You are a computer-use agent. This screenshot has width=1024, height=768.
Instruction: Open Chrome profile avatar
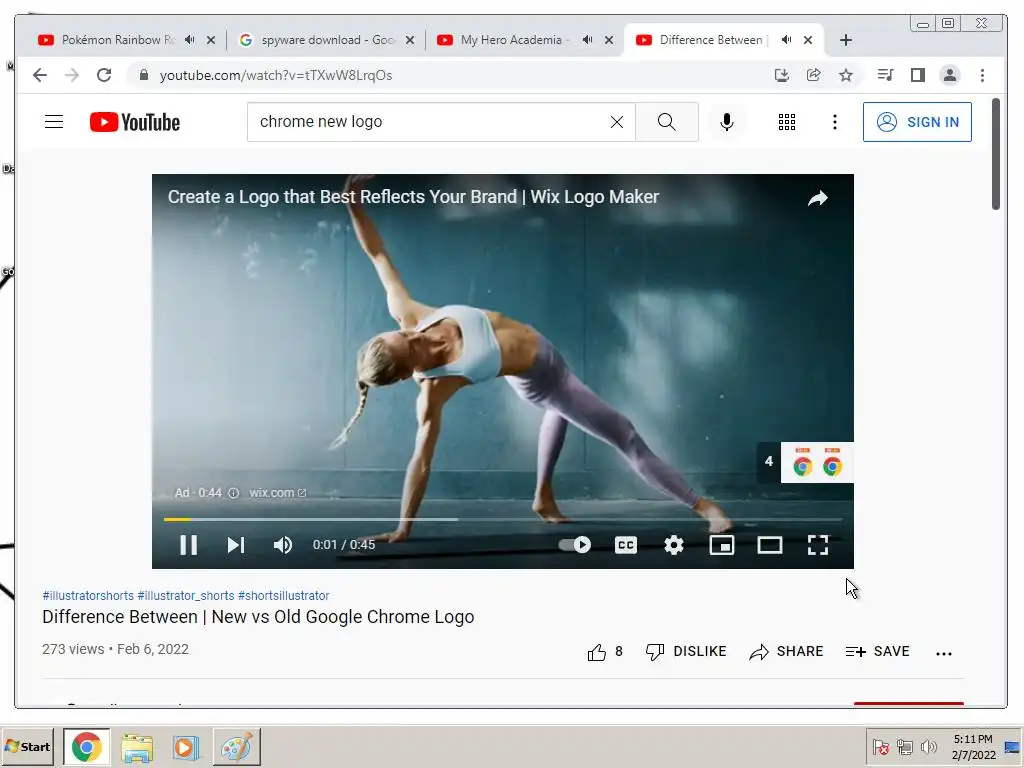click(950, 75)
